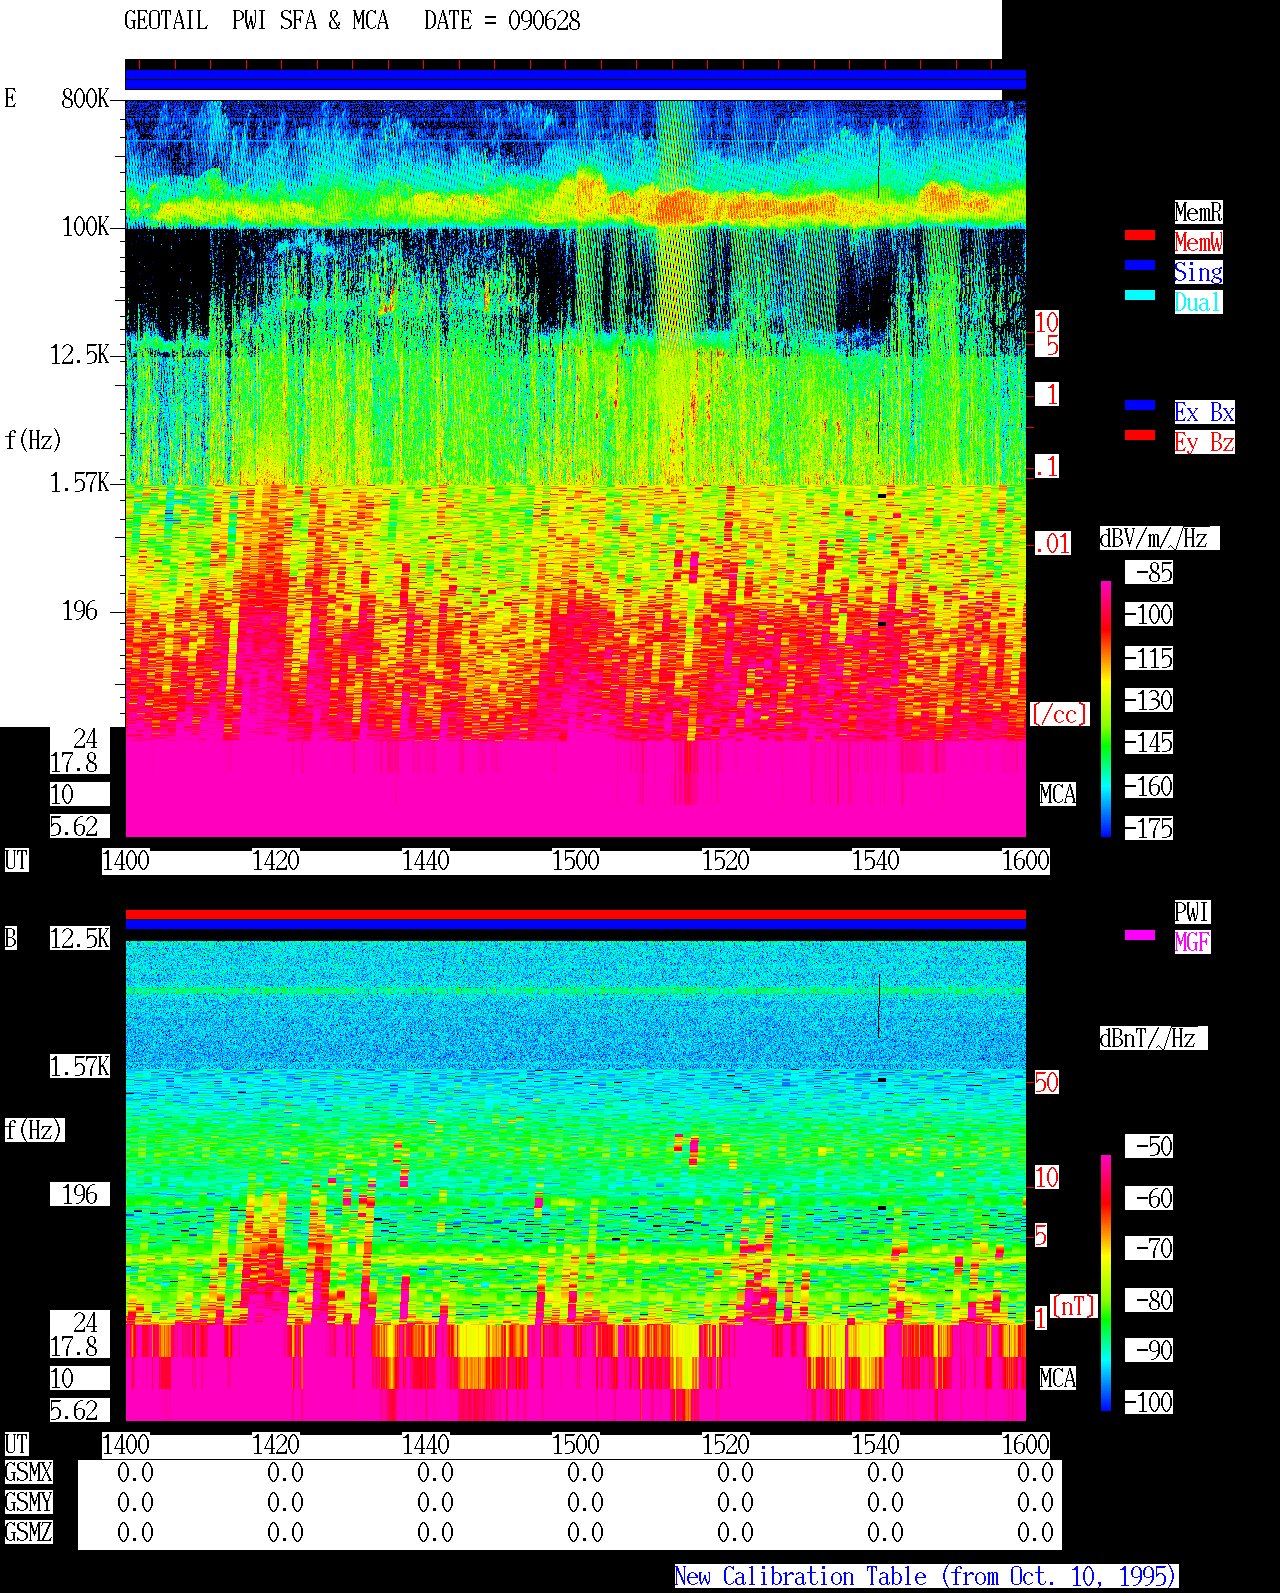This screenshot has width=1280, height=1593.
Task: Click the "MGF" legend label
Action: click(x=1192, y=942)
